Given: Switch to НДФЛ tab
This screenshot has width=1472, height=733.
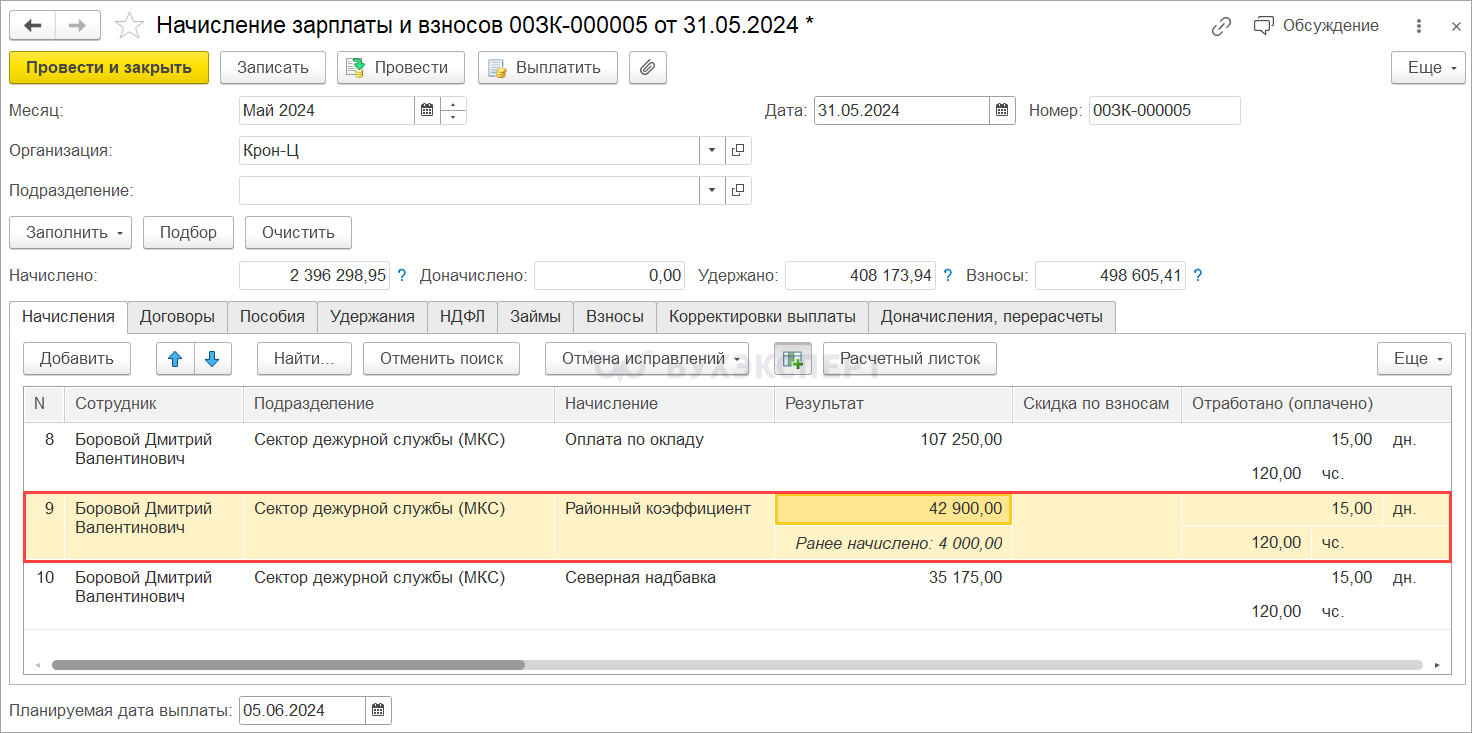Looking at the screenshot, I should 462,317.
